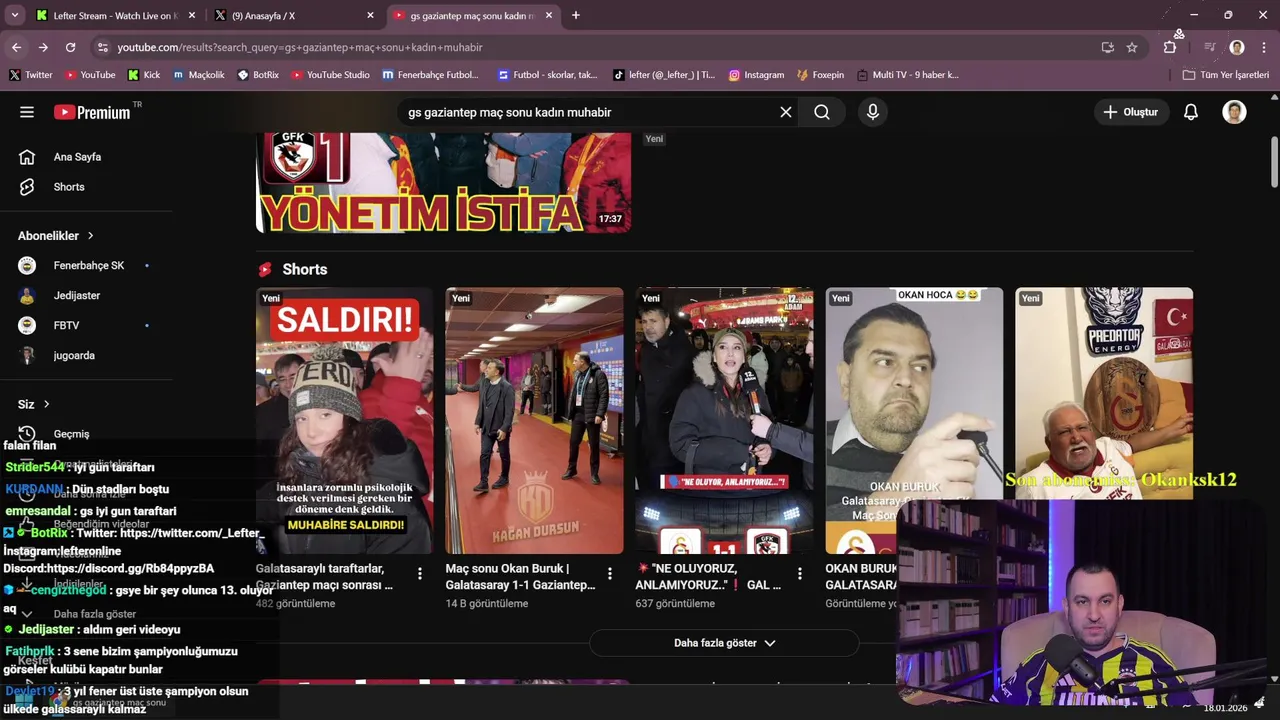Viewport: 1280px width, 720px height.
Task: Play the Kağan Dursun tunnel short
Action: [534, 421]
